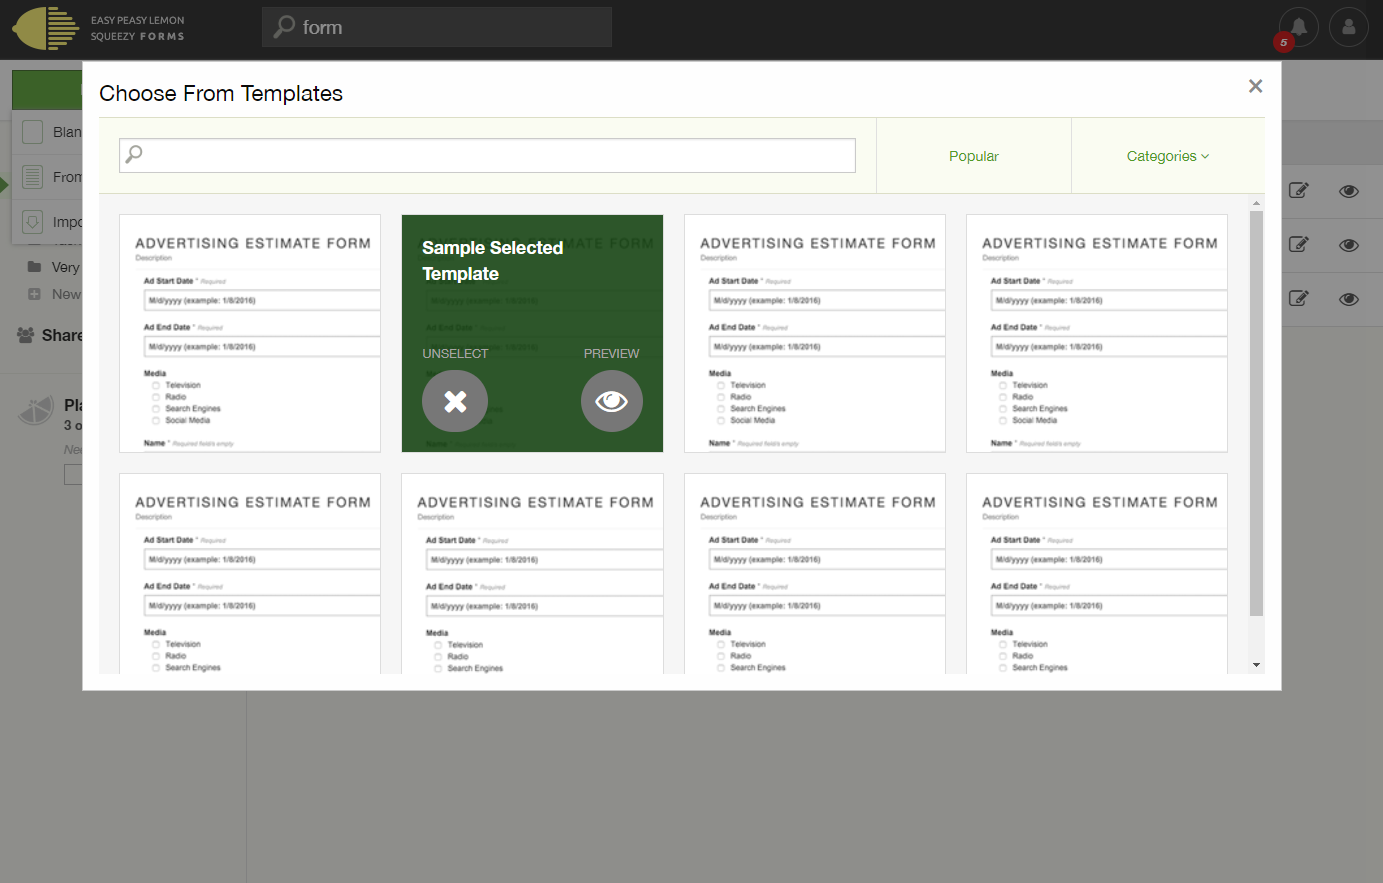The width and height of the screenshot is (1383, 883).
Task: Click the lemon slice plan icon in sidebar
Action: pyautogui.click(x=36, y=410)
